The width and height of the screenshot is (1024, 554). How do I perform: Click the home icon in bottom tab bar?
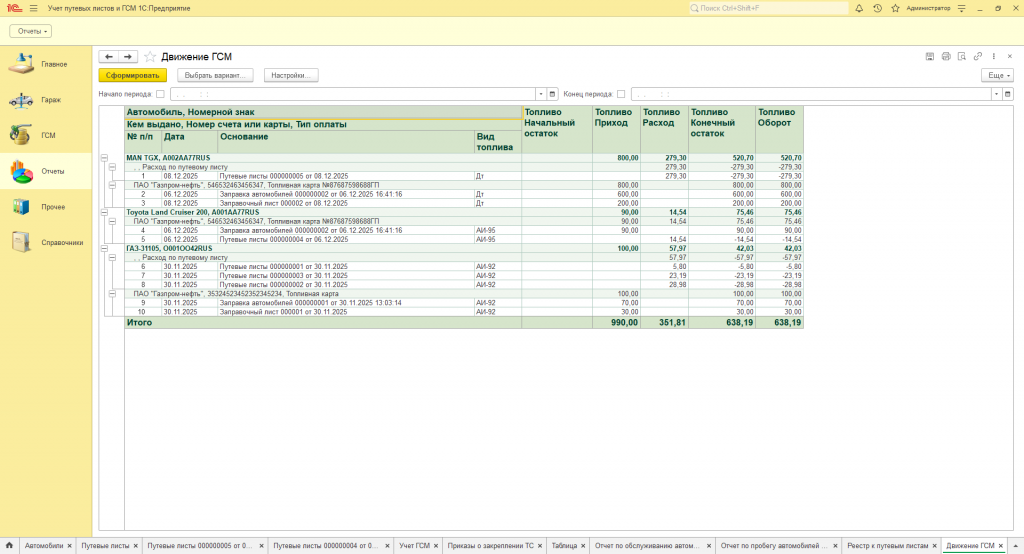[9, 546]
